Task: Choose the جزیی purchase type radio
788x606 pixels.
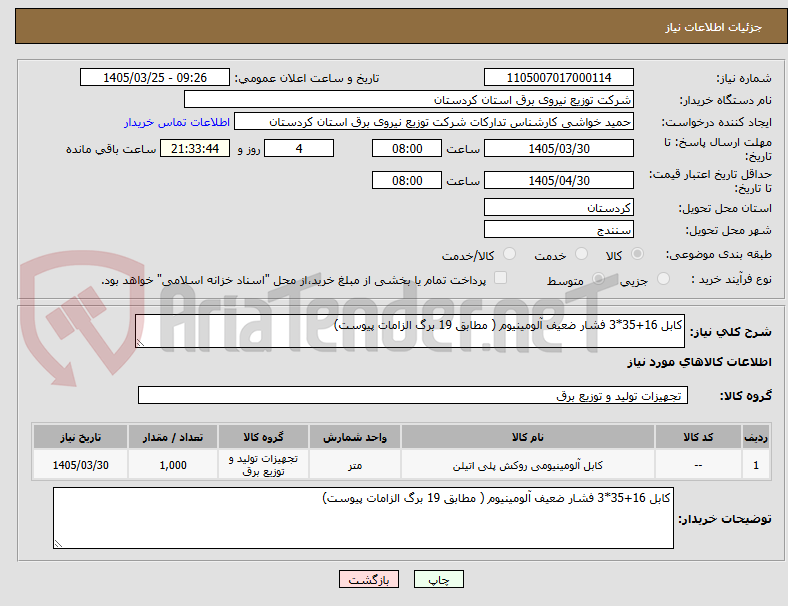Action: 663,278
